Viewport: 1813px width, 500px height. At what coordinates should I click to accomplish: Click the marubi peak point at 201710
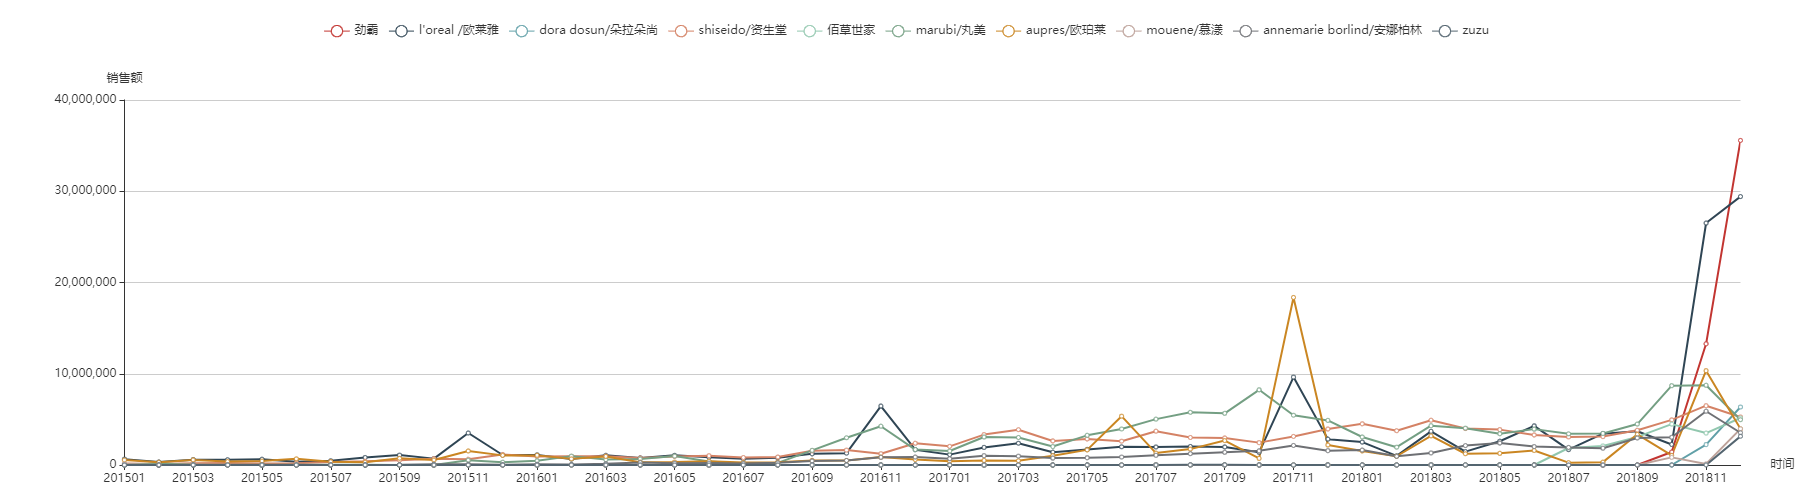click(x=1259, y=390)
